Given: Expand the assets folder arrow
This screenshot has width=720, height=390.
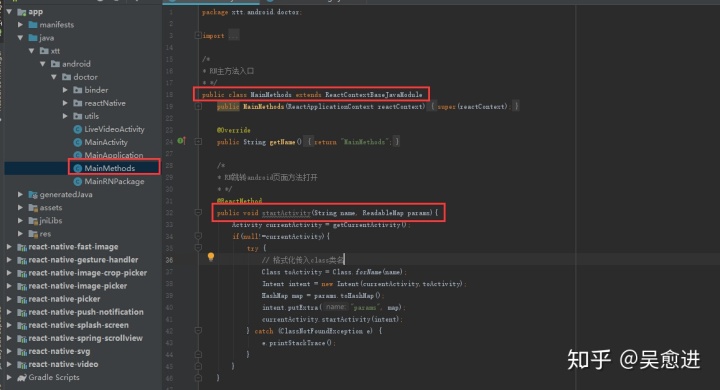Looking at the screenshot, I should click(20, 208).
